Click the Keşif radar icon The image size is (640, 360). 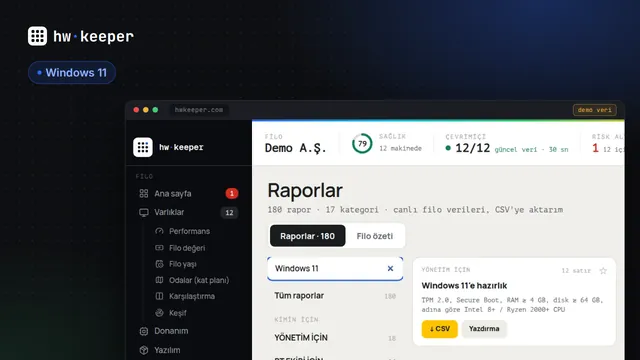159,313
